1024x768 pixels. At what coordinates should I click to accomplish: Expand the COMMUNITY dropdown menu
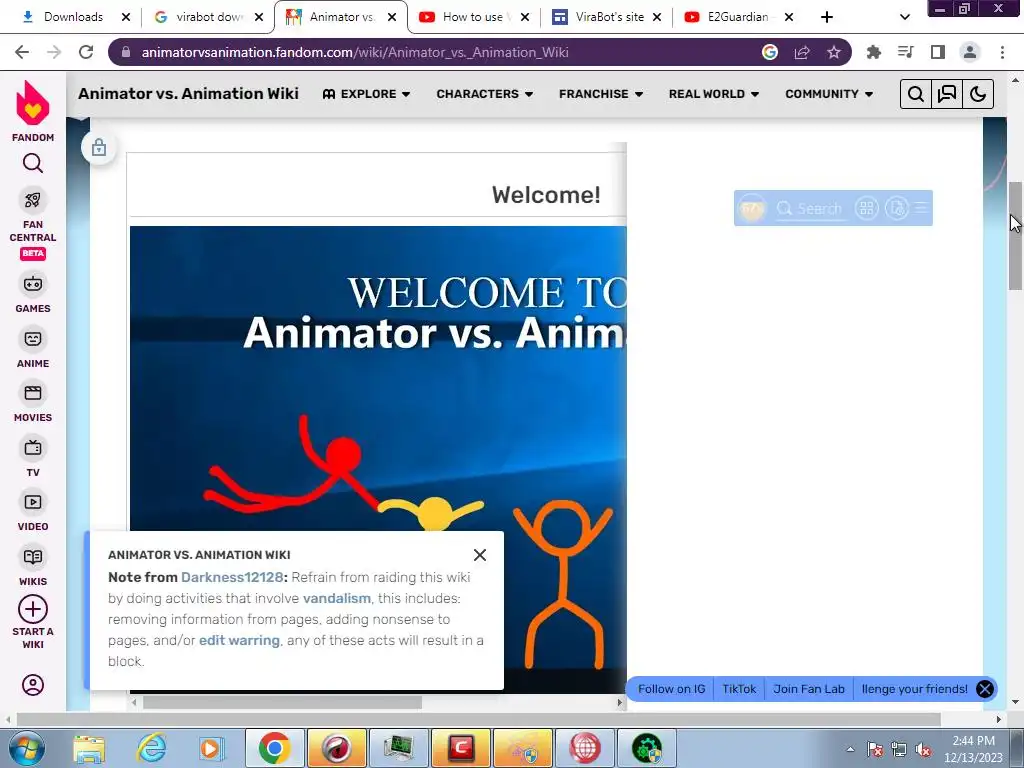pyautogui.click(x=829, y=94)
